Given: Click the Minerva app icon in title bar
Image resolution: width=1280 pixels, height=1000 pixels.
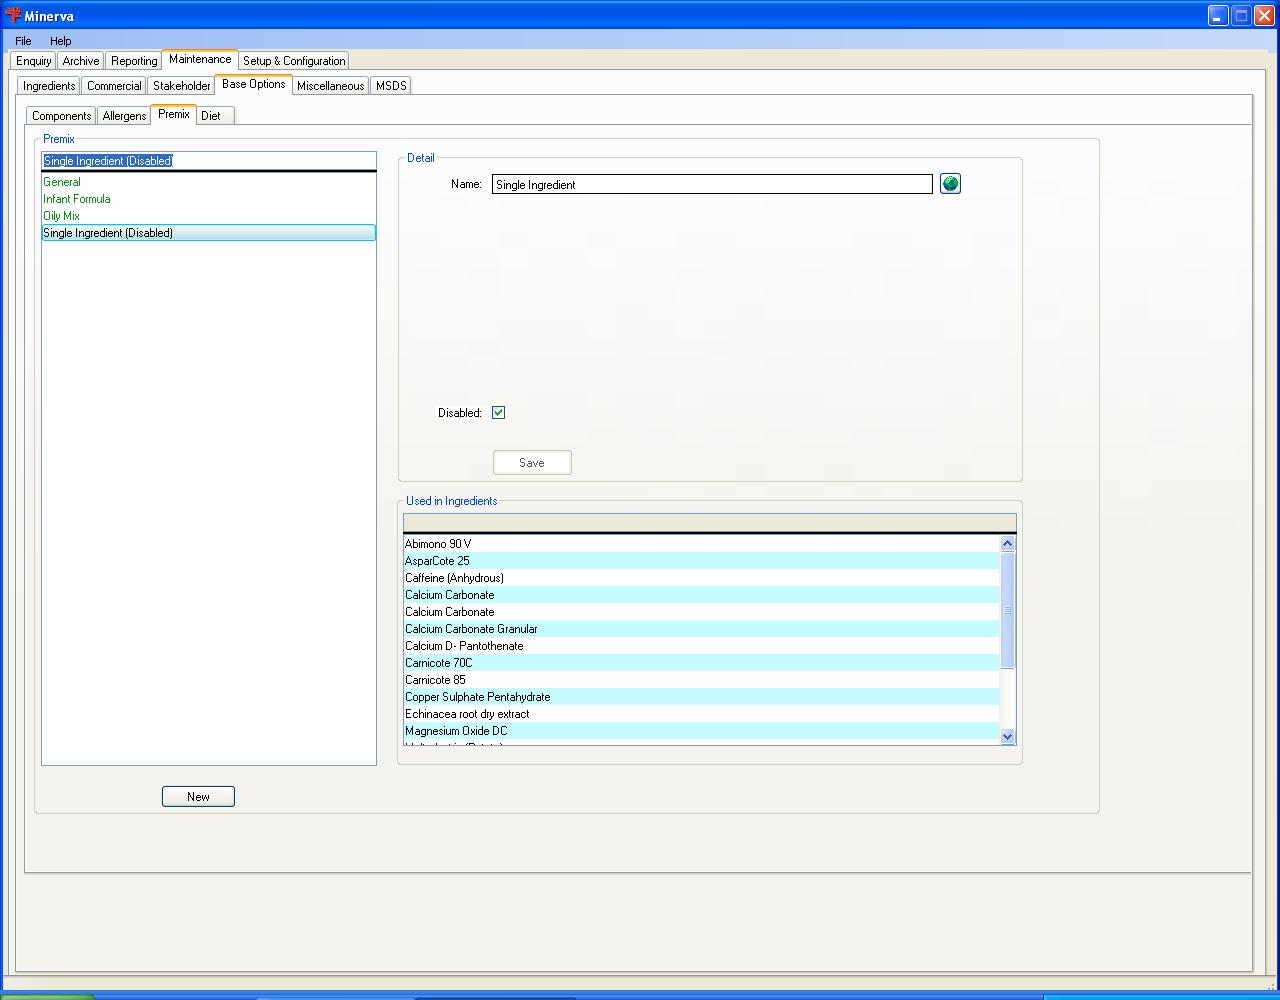Looking at the screenshot, I should point(12,16).
